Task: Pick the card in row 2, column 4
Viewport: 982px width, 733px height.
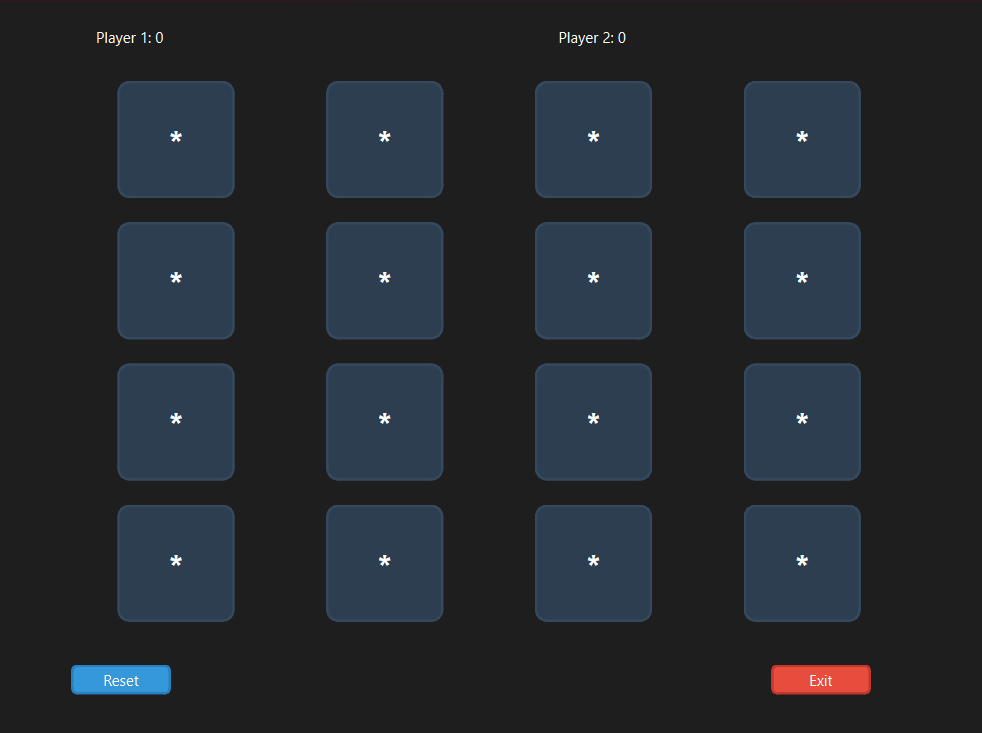Action: (802, 281)
